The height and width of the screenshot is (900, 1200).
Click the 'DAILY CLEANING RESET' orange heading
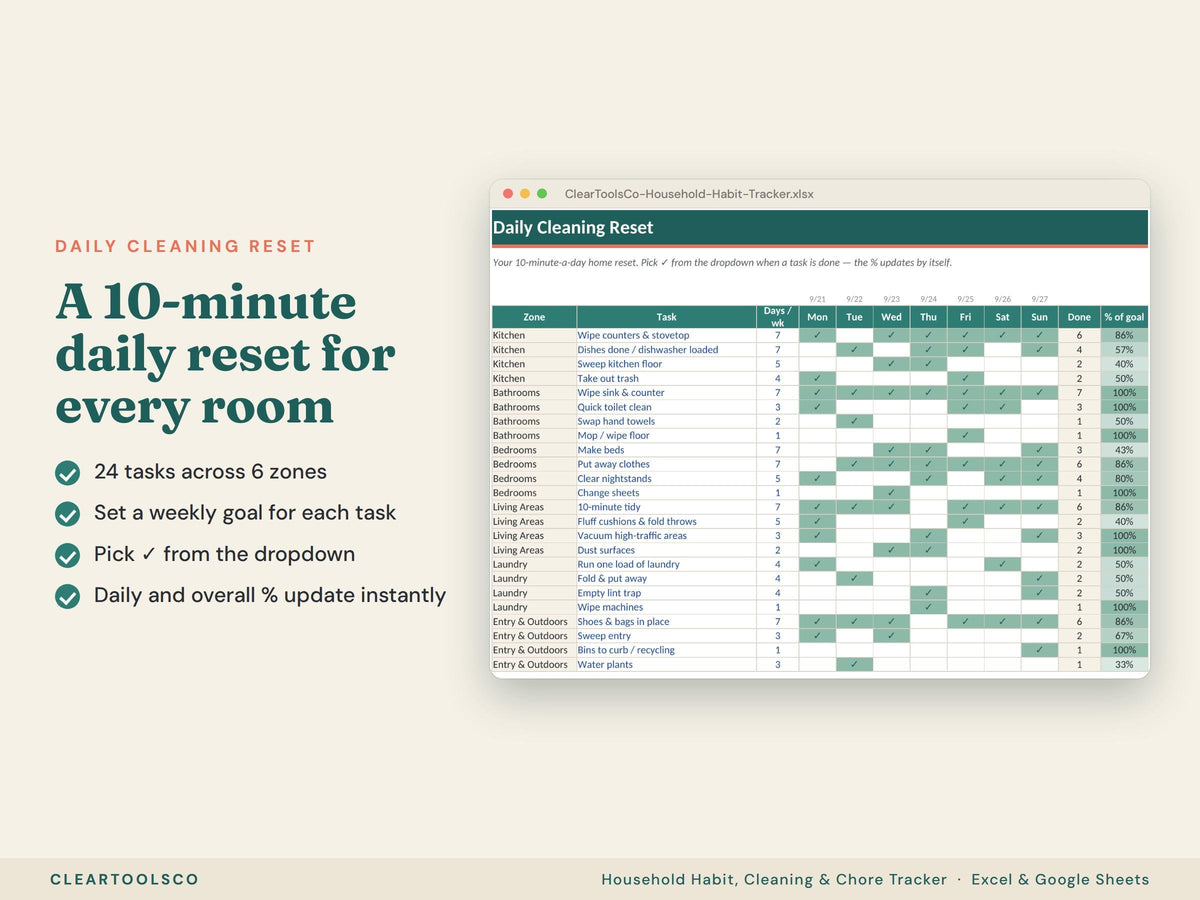(185, 246)
